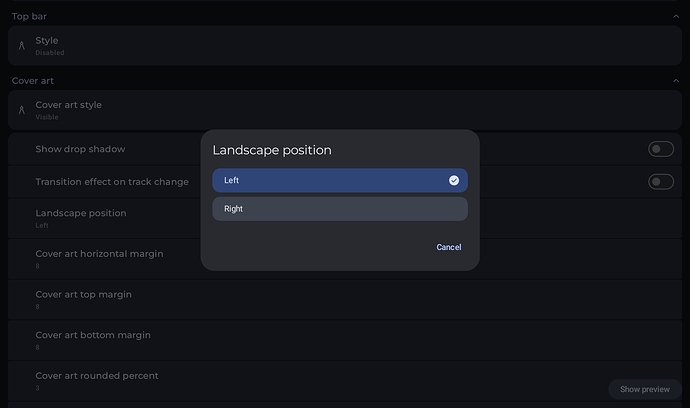Collapse the Cover art section chevron
The width and height of the screenshot is (690, 408).
coord(676,80)
